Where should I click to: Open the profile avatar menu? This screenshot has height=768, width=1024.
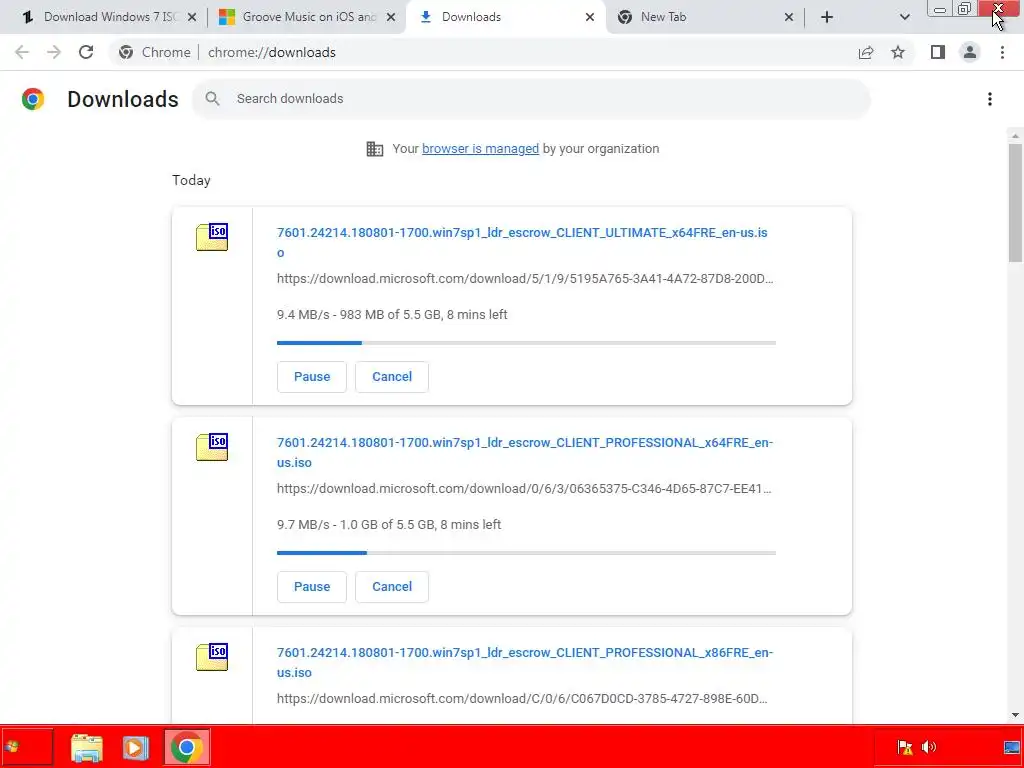[x=970, y=52]
